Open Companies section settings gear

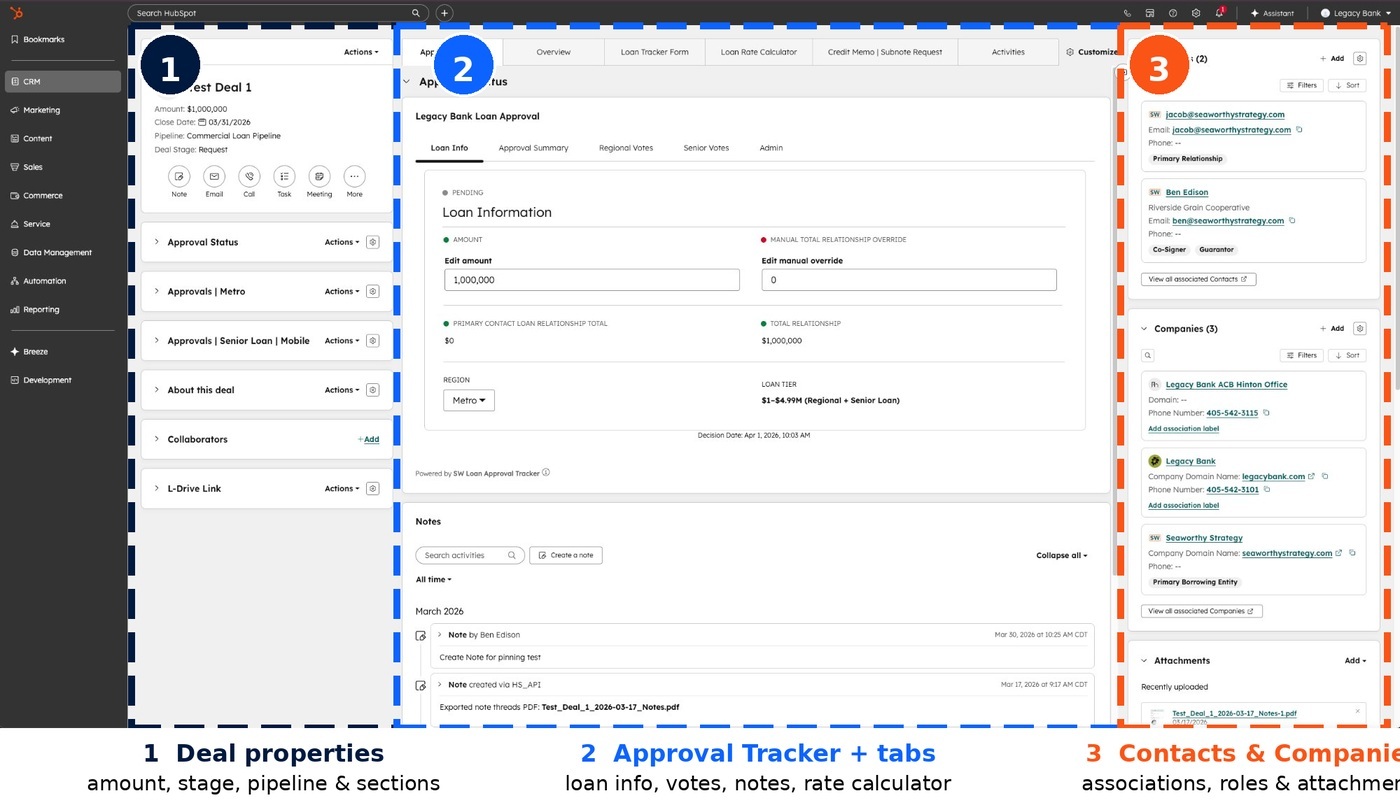1359,328
